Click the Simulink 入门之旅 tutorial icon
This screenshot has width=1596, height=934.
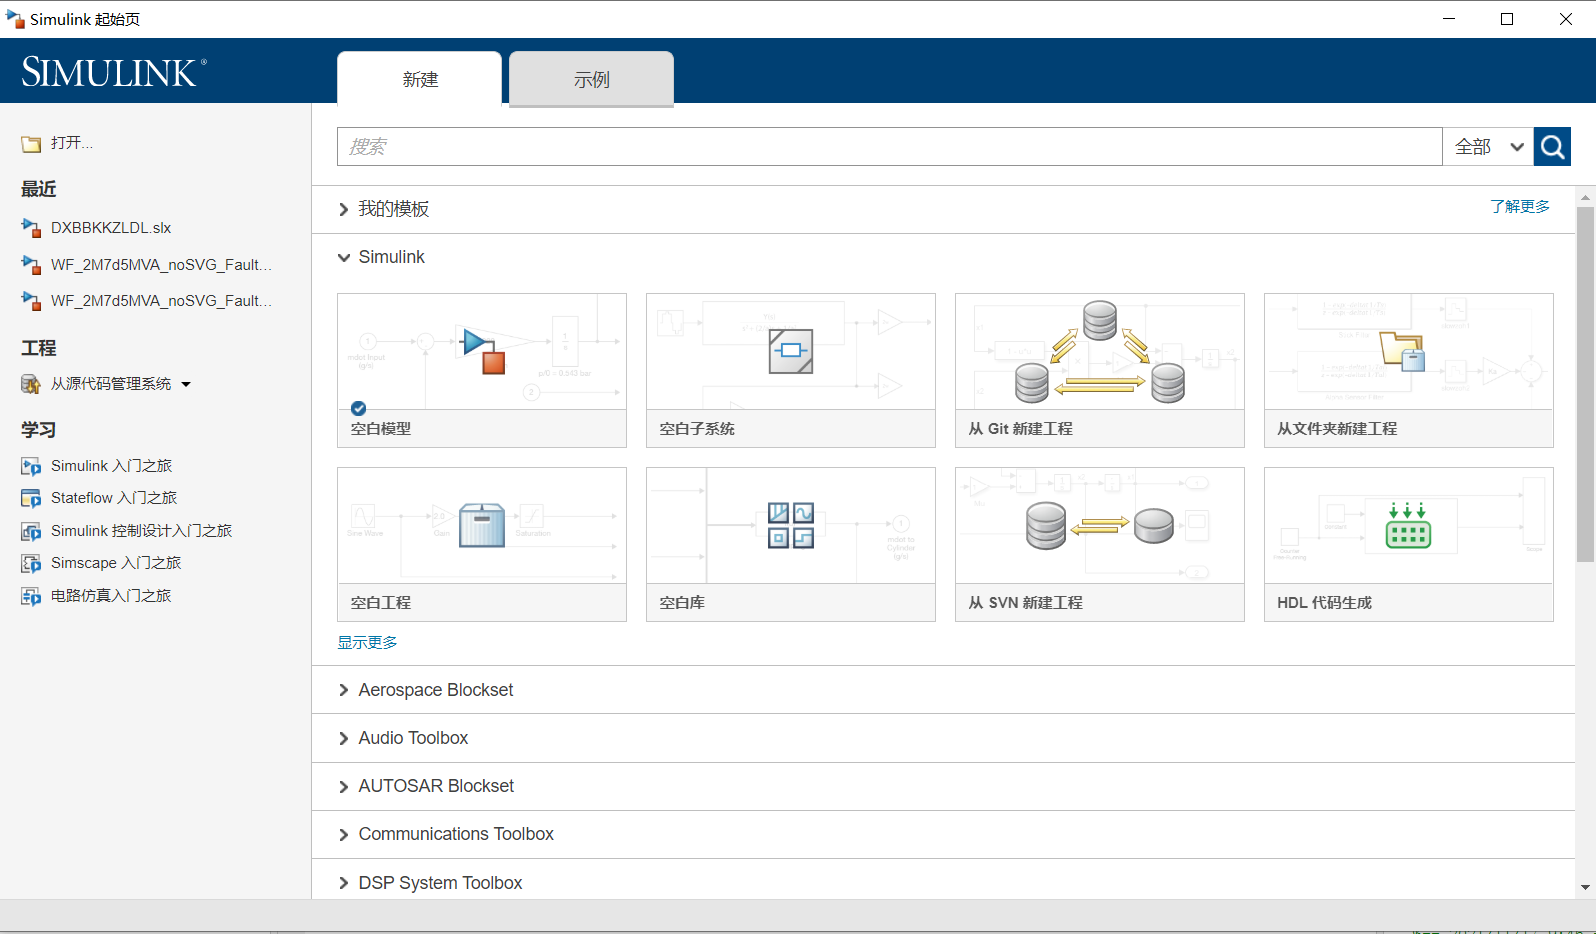click(31, 466)
